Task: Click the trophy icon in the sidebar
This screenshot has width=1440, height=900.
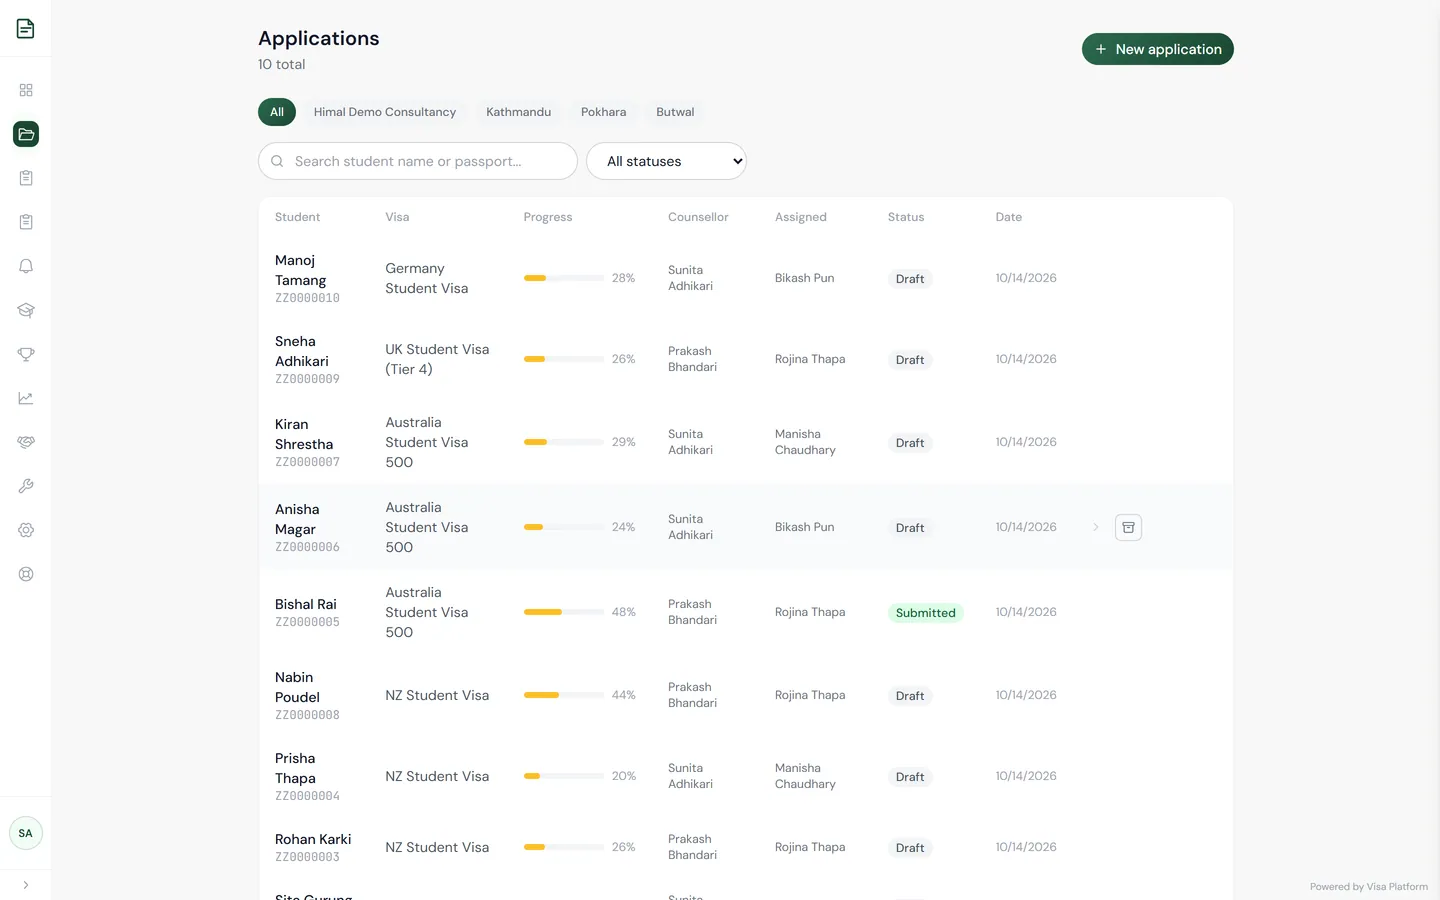Action: (26, 354)
